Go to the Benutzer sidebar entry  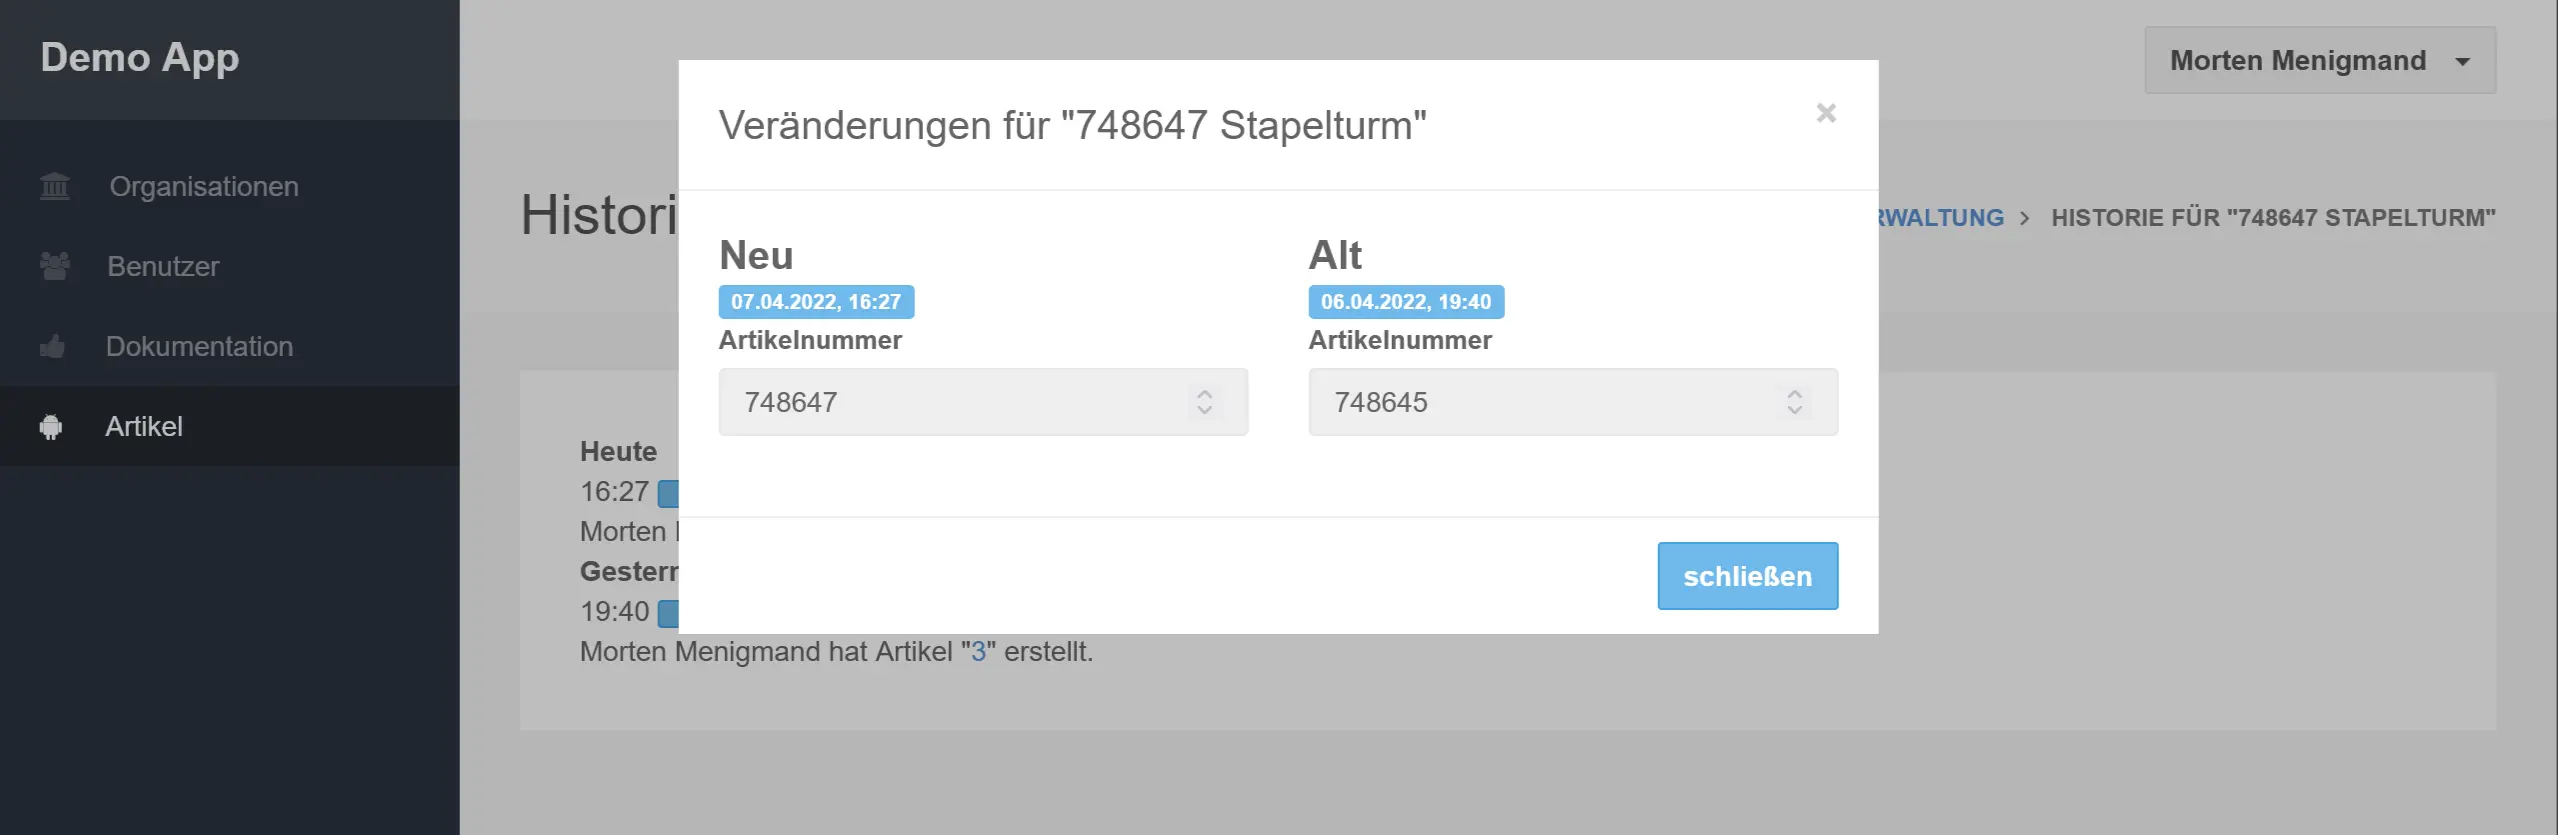[x=163, y=267]
